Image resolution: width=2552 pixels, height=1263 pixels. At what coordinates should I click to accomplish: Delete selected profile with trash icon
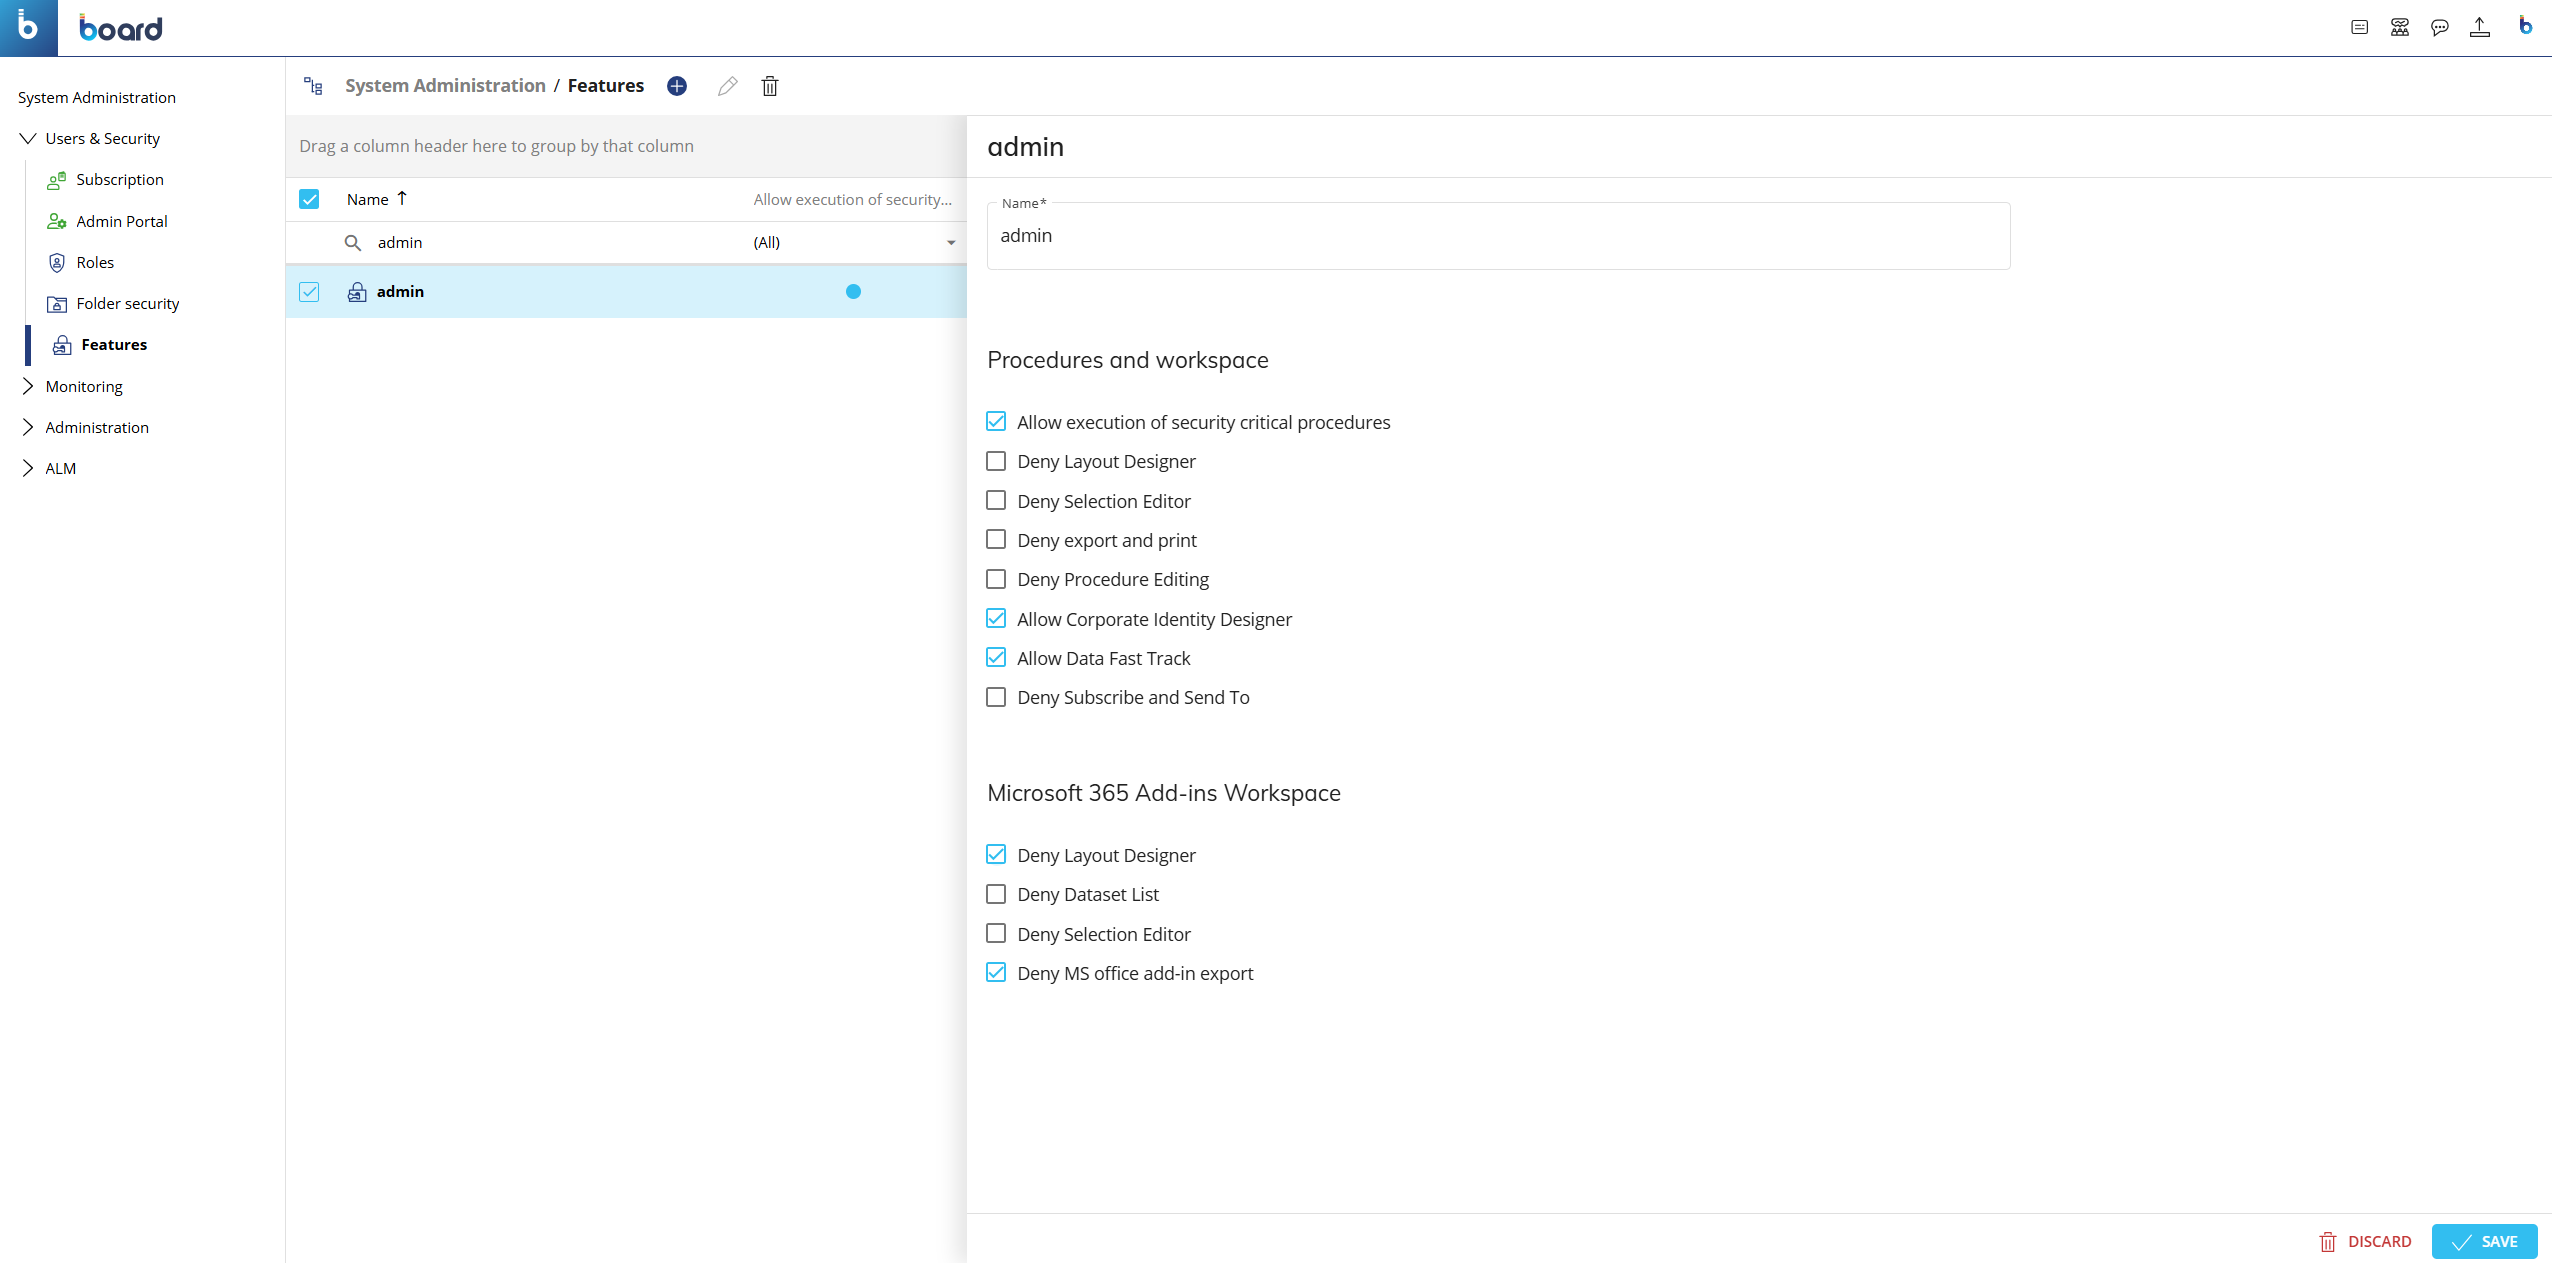tap(770, 86)
